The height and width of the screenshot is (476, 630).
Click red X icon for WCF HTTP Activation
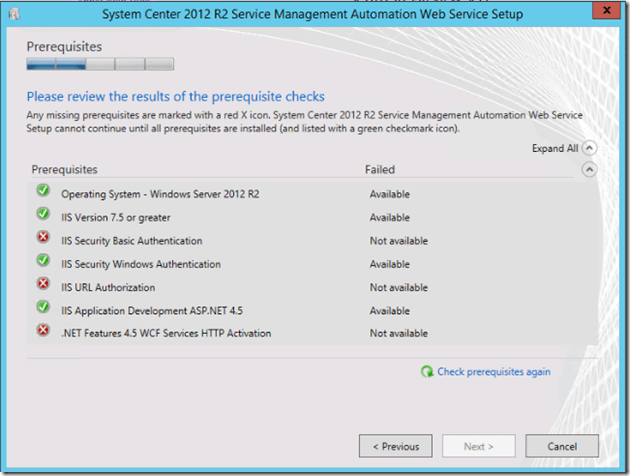[x=43, y=331]
